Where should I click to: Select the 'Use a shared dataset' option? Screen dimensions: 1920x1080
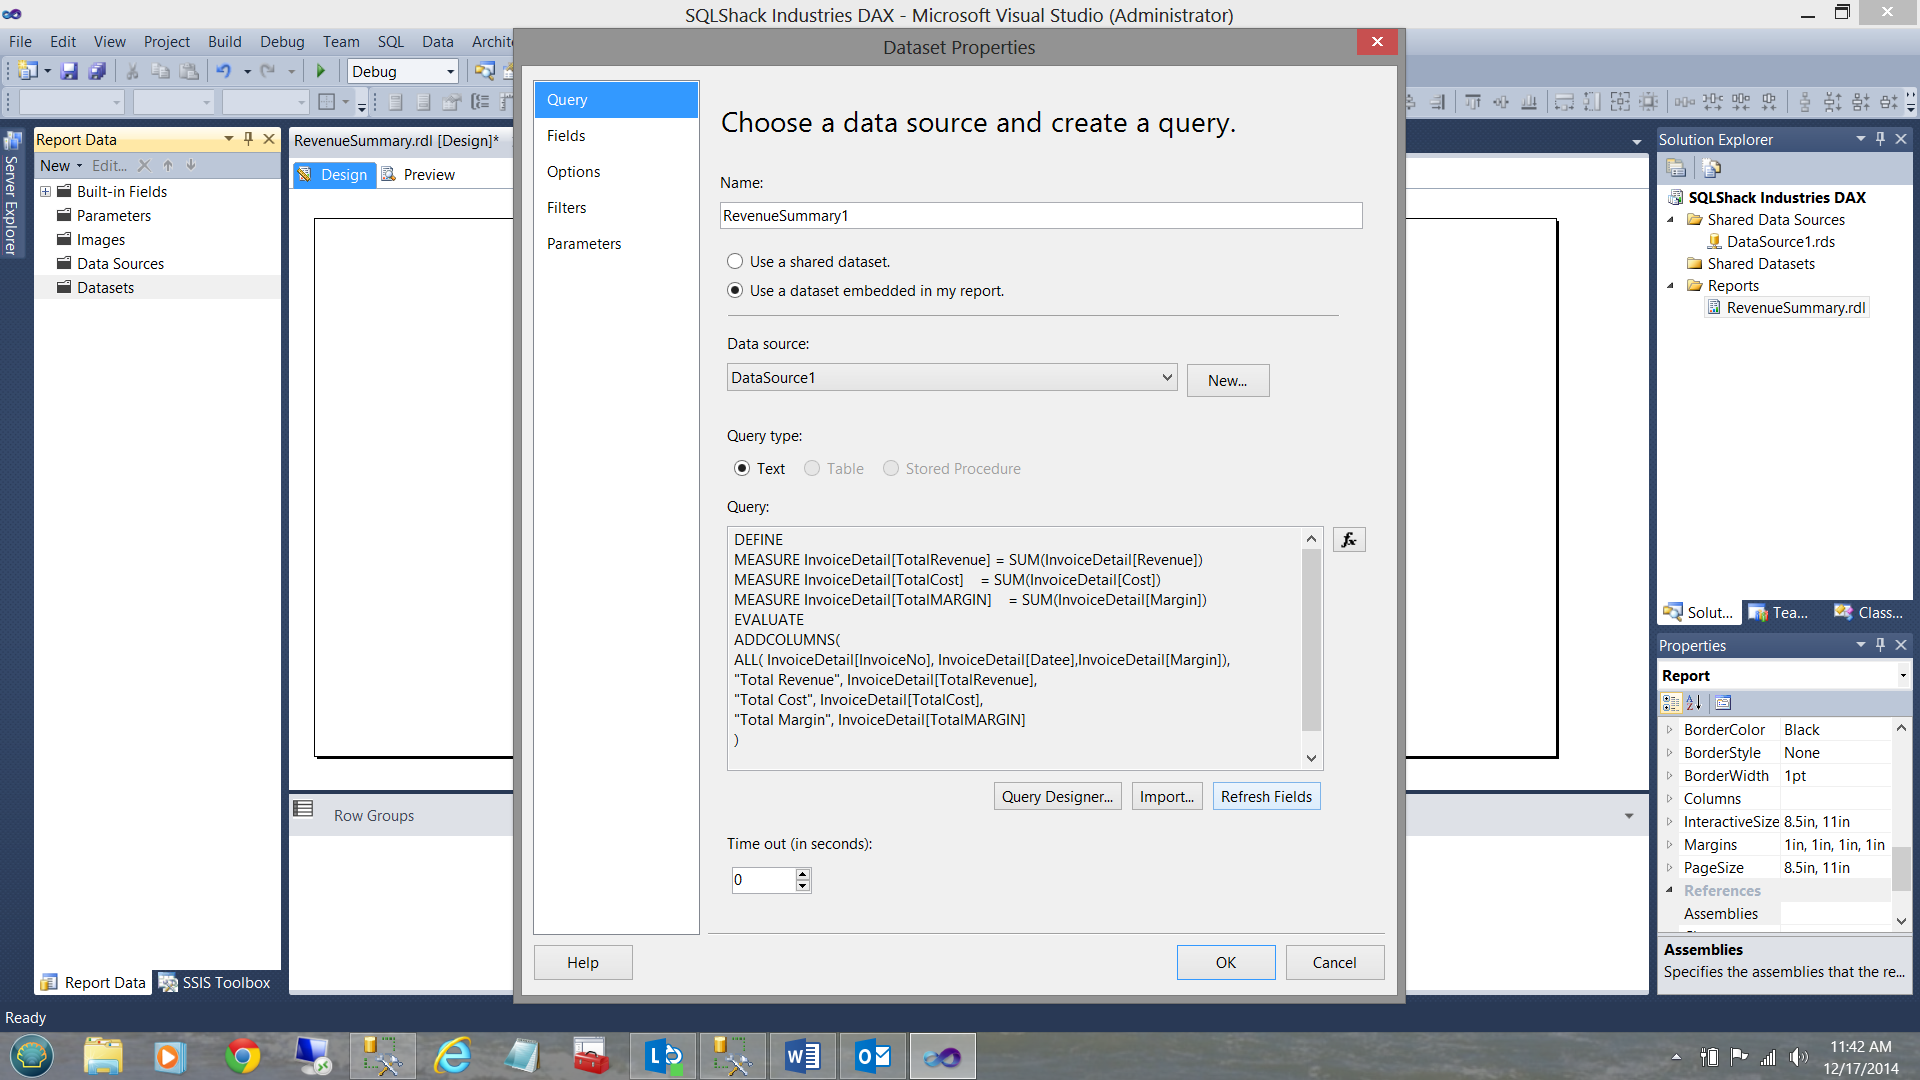point(735,261)
